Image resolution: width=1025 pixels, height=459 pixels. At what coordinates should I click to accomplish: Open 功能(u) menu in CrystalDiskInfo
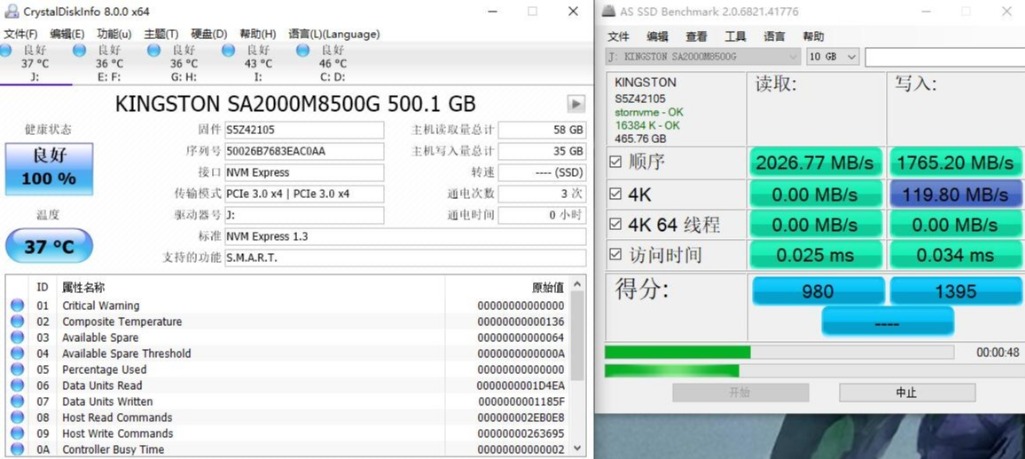pos(114,34)
